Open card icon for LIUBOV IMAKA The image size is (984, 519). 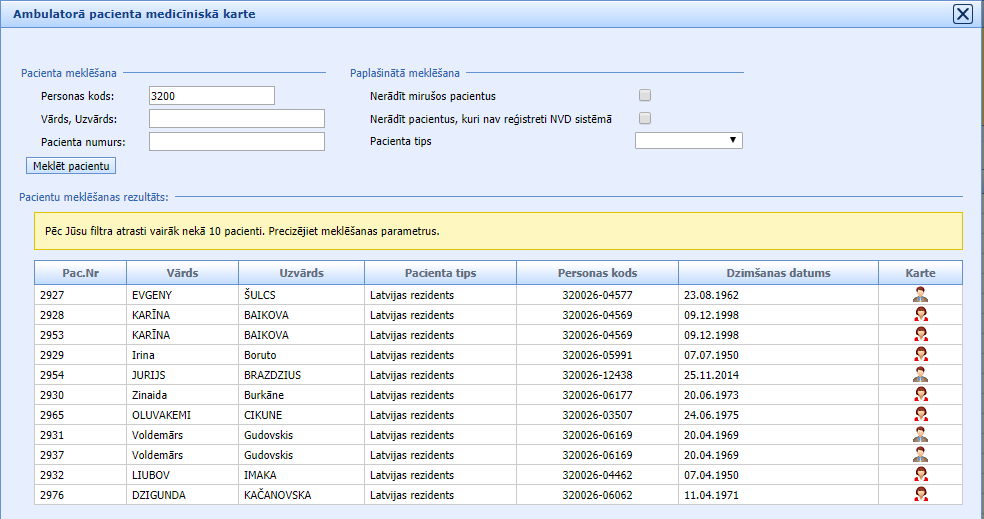click(920, 474)
